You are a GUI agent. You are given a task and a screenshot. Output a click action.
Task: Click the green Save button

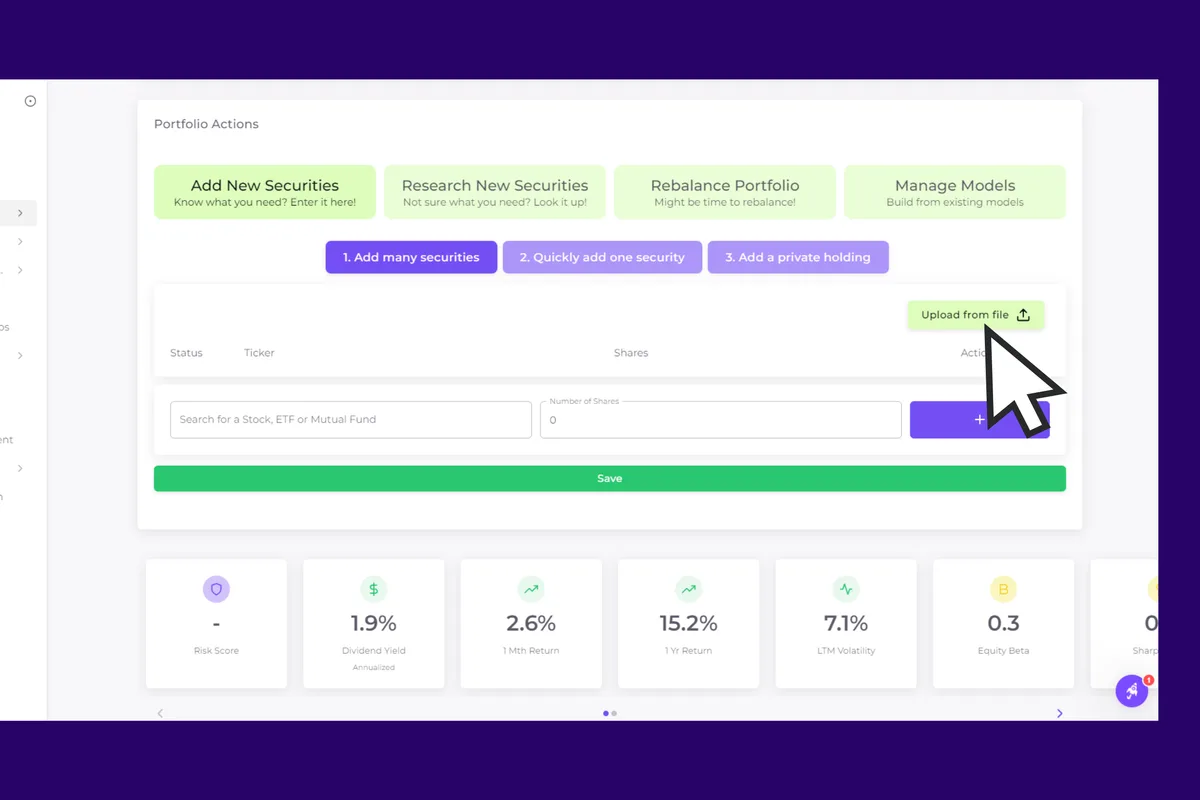(609, 478)
